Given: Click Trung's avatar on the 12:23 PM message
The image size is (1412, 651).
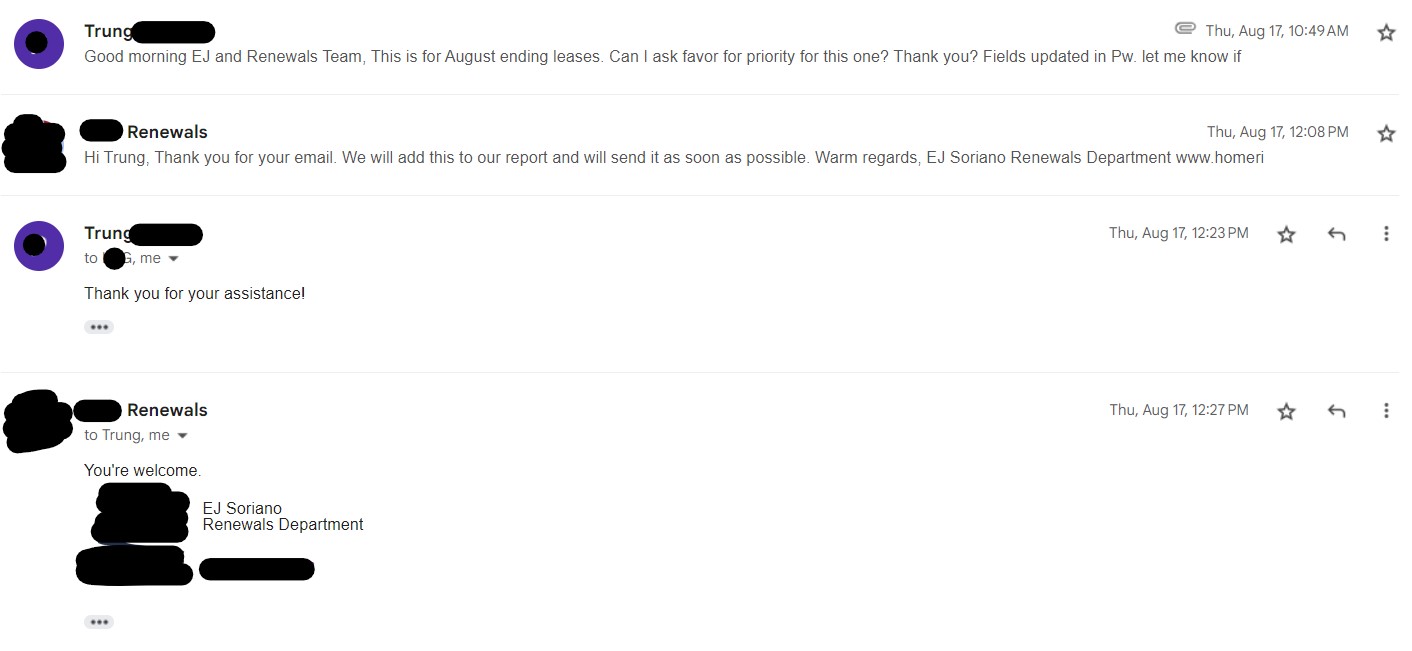Looking at the screenshot, I should [39, 245].
